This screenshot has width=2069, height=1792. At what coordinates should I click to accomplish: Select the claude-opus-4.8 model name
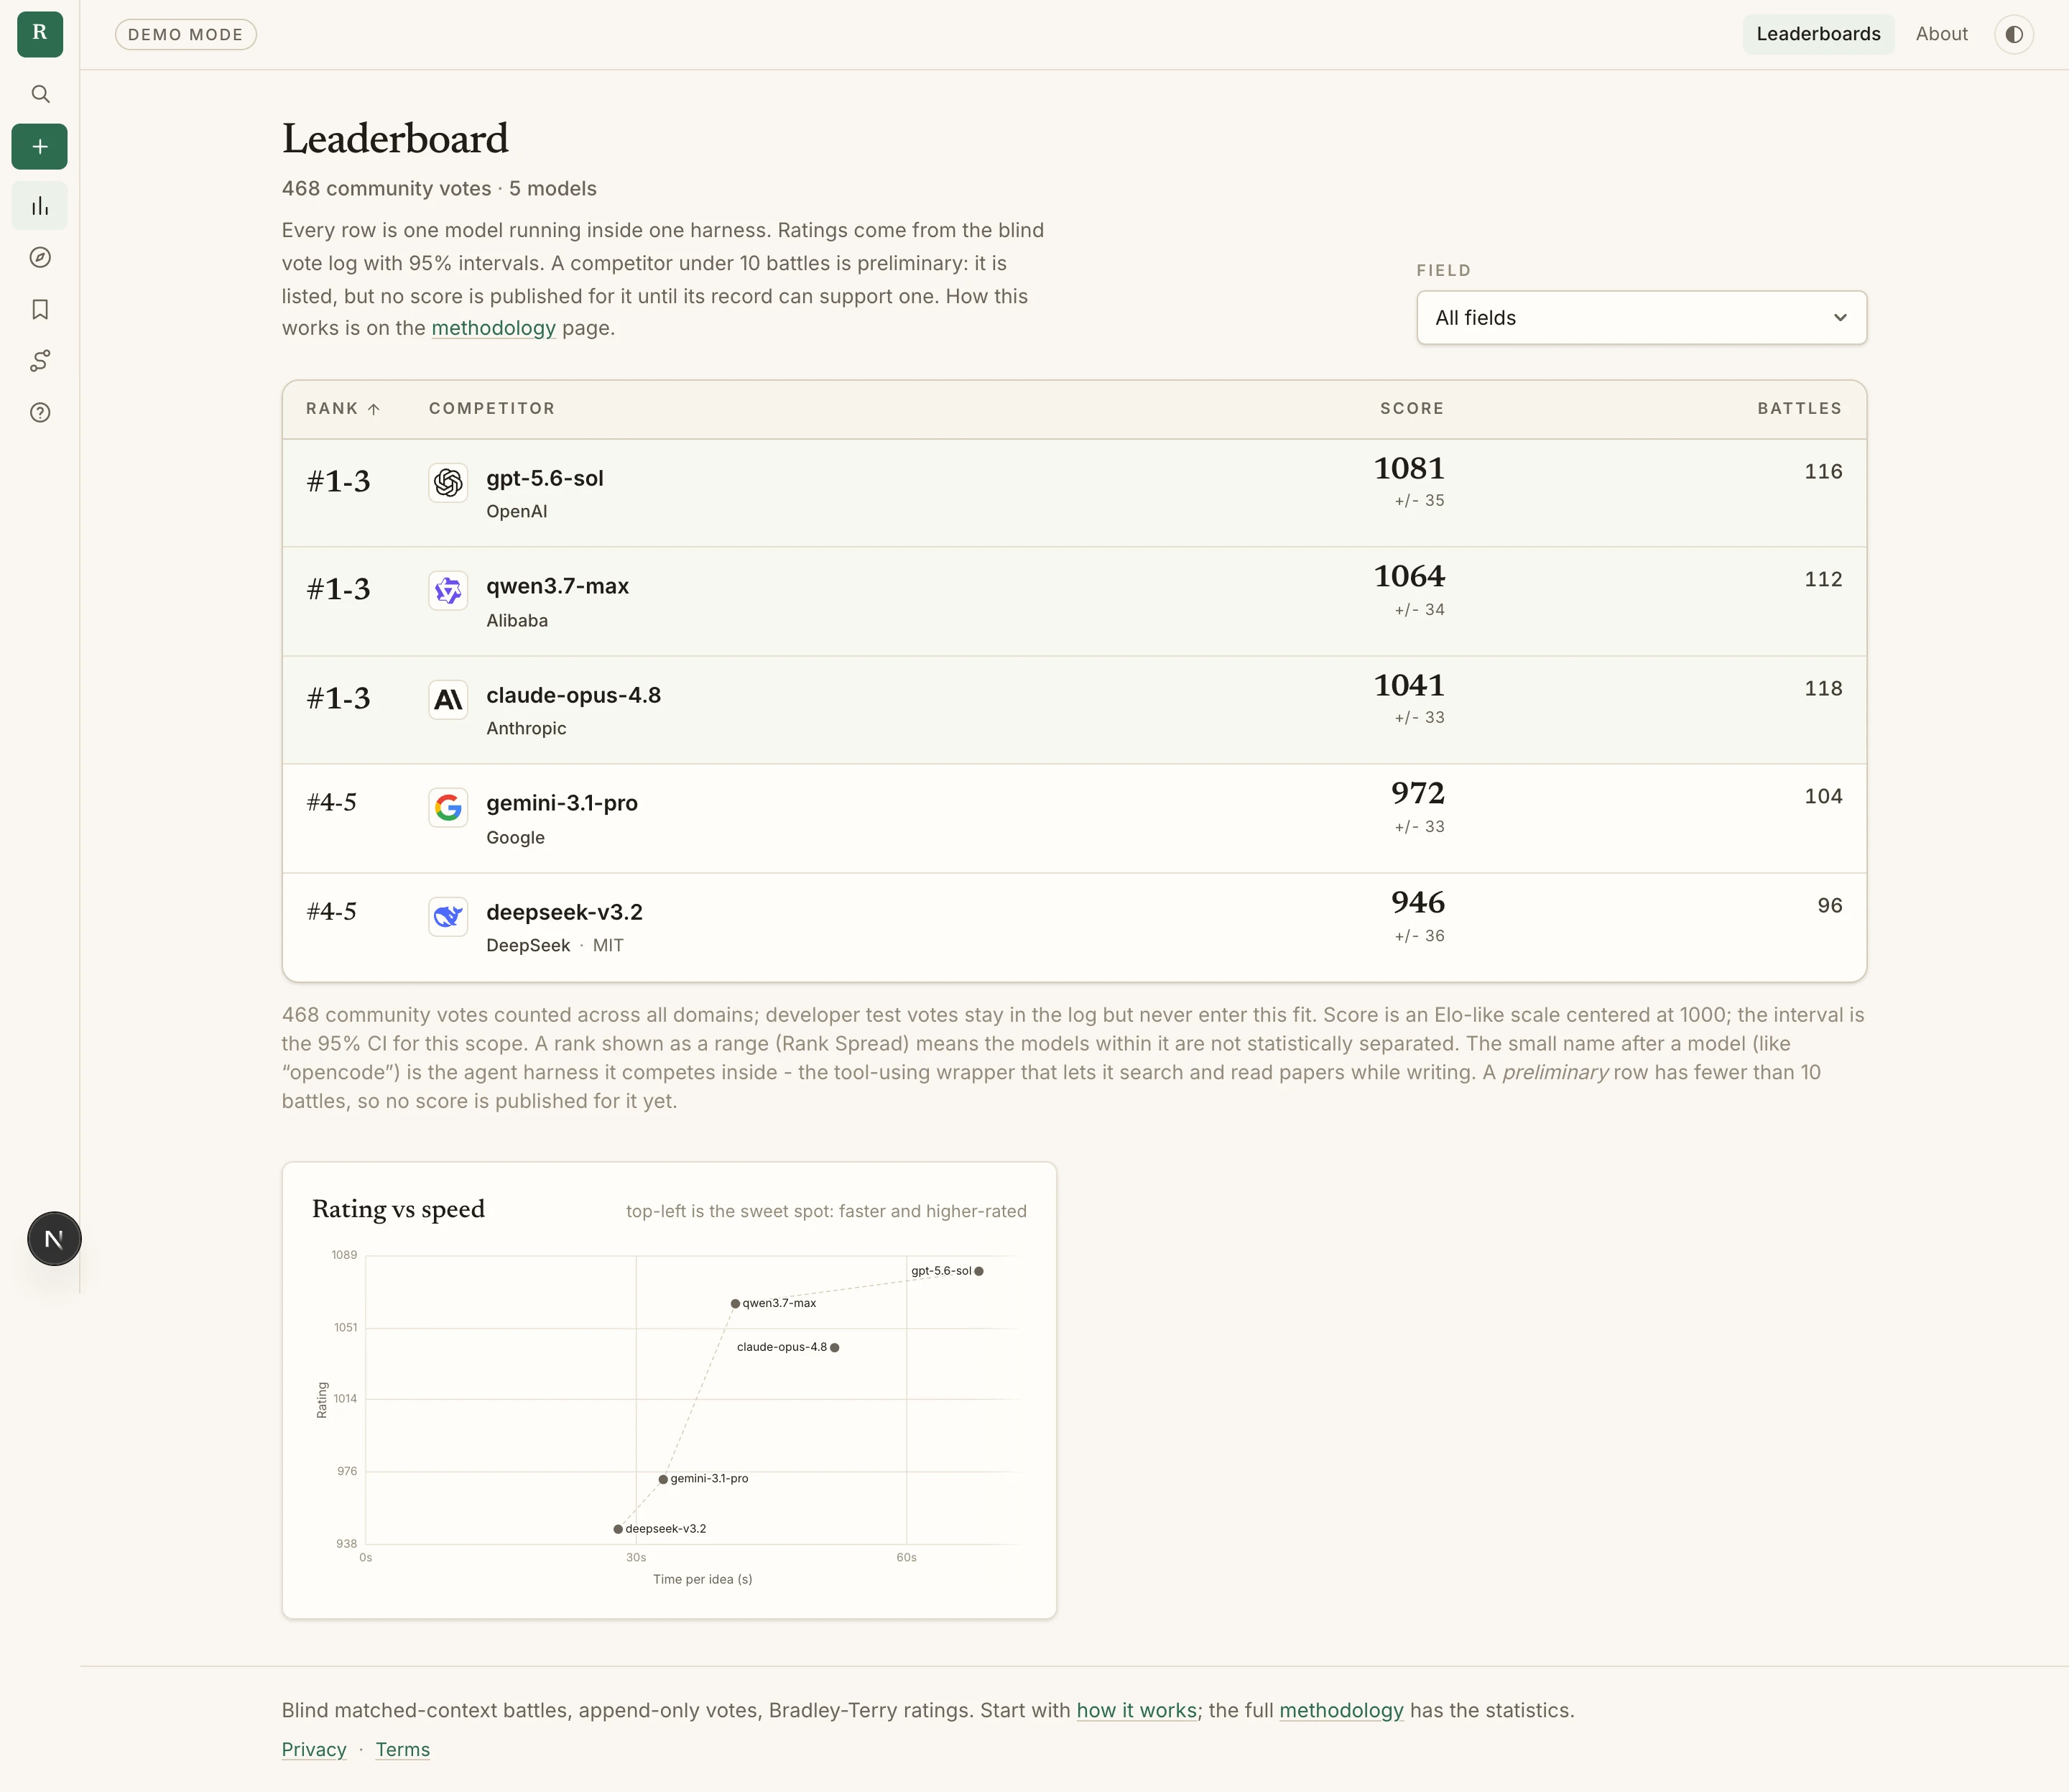coord(573,695)
